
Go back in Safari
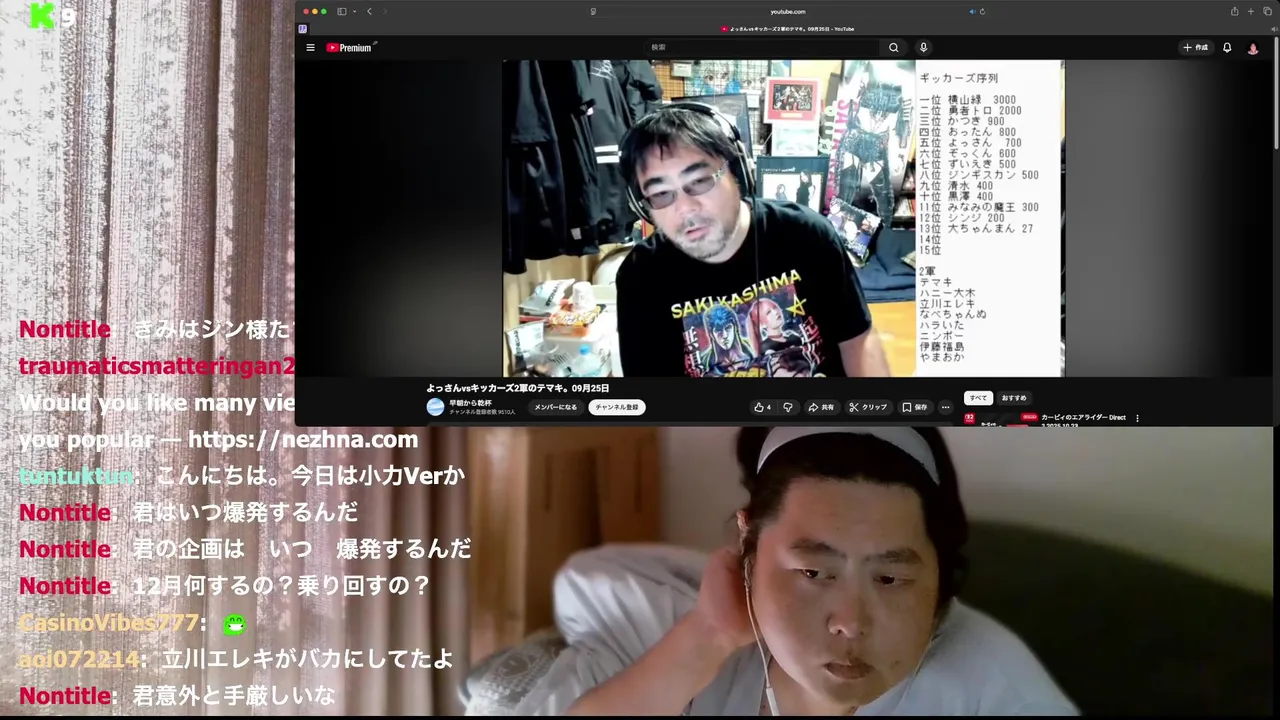[x=369, y=11]
